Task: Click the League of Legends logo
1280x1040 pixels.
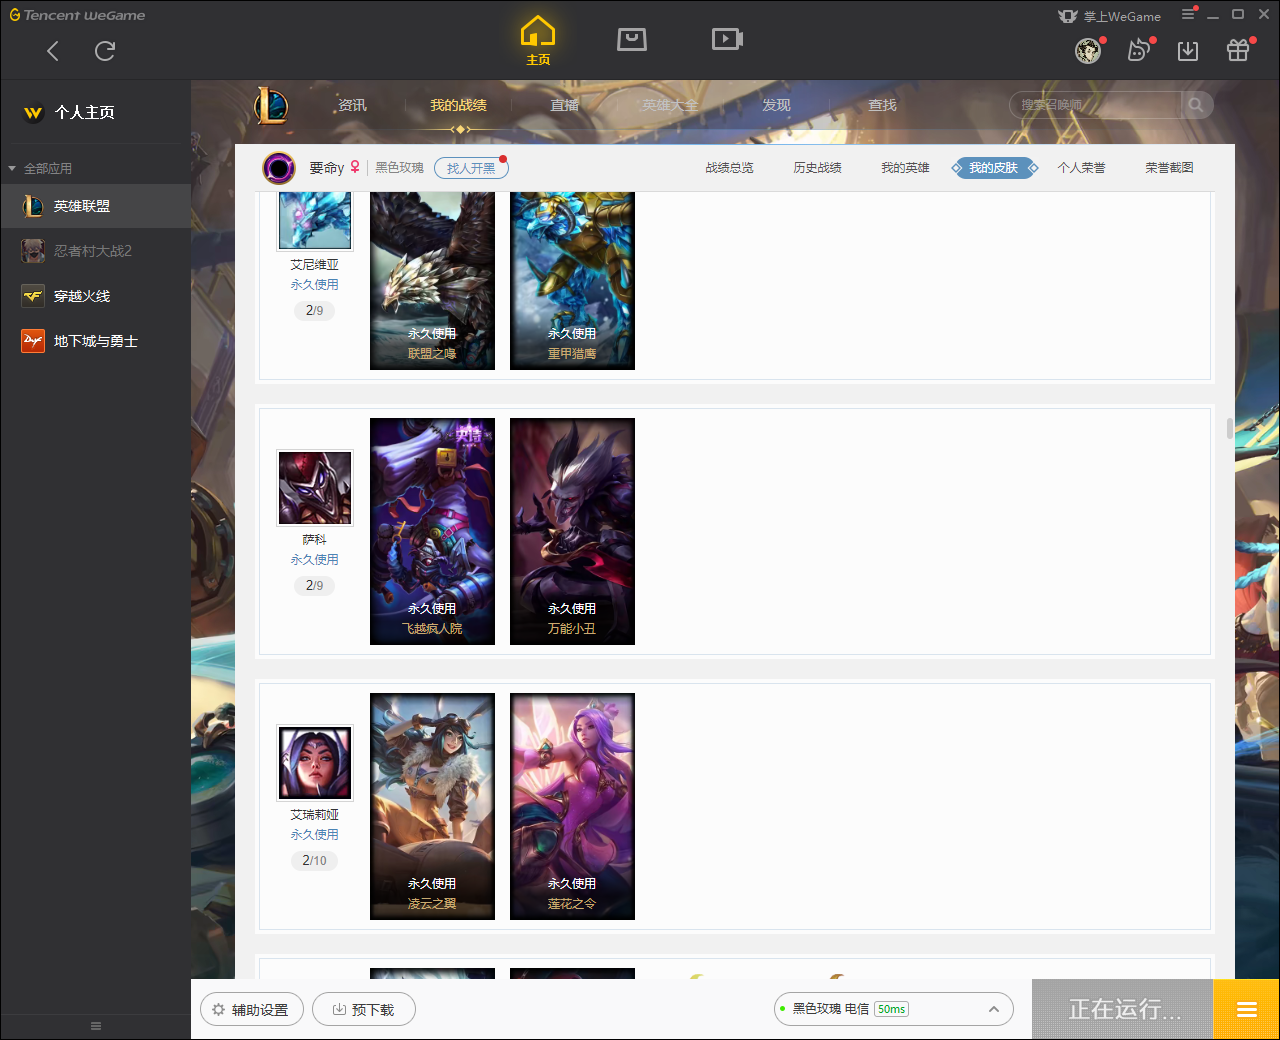Action: tap(271, 105)
